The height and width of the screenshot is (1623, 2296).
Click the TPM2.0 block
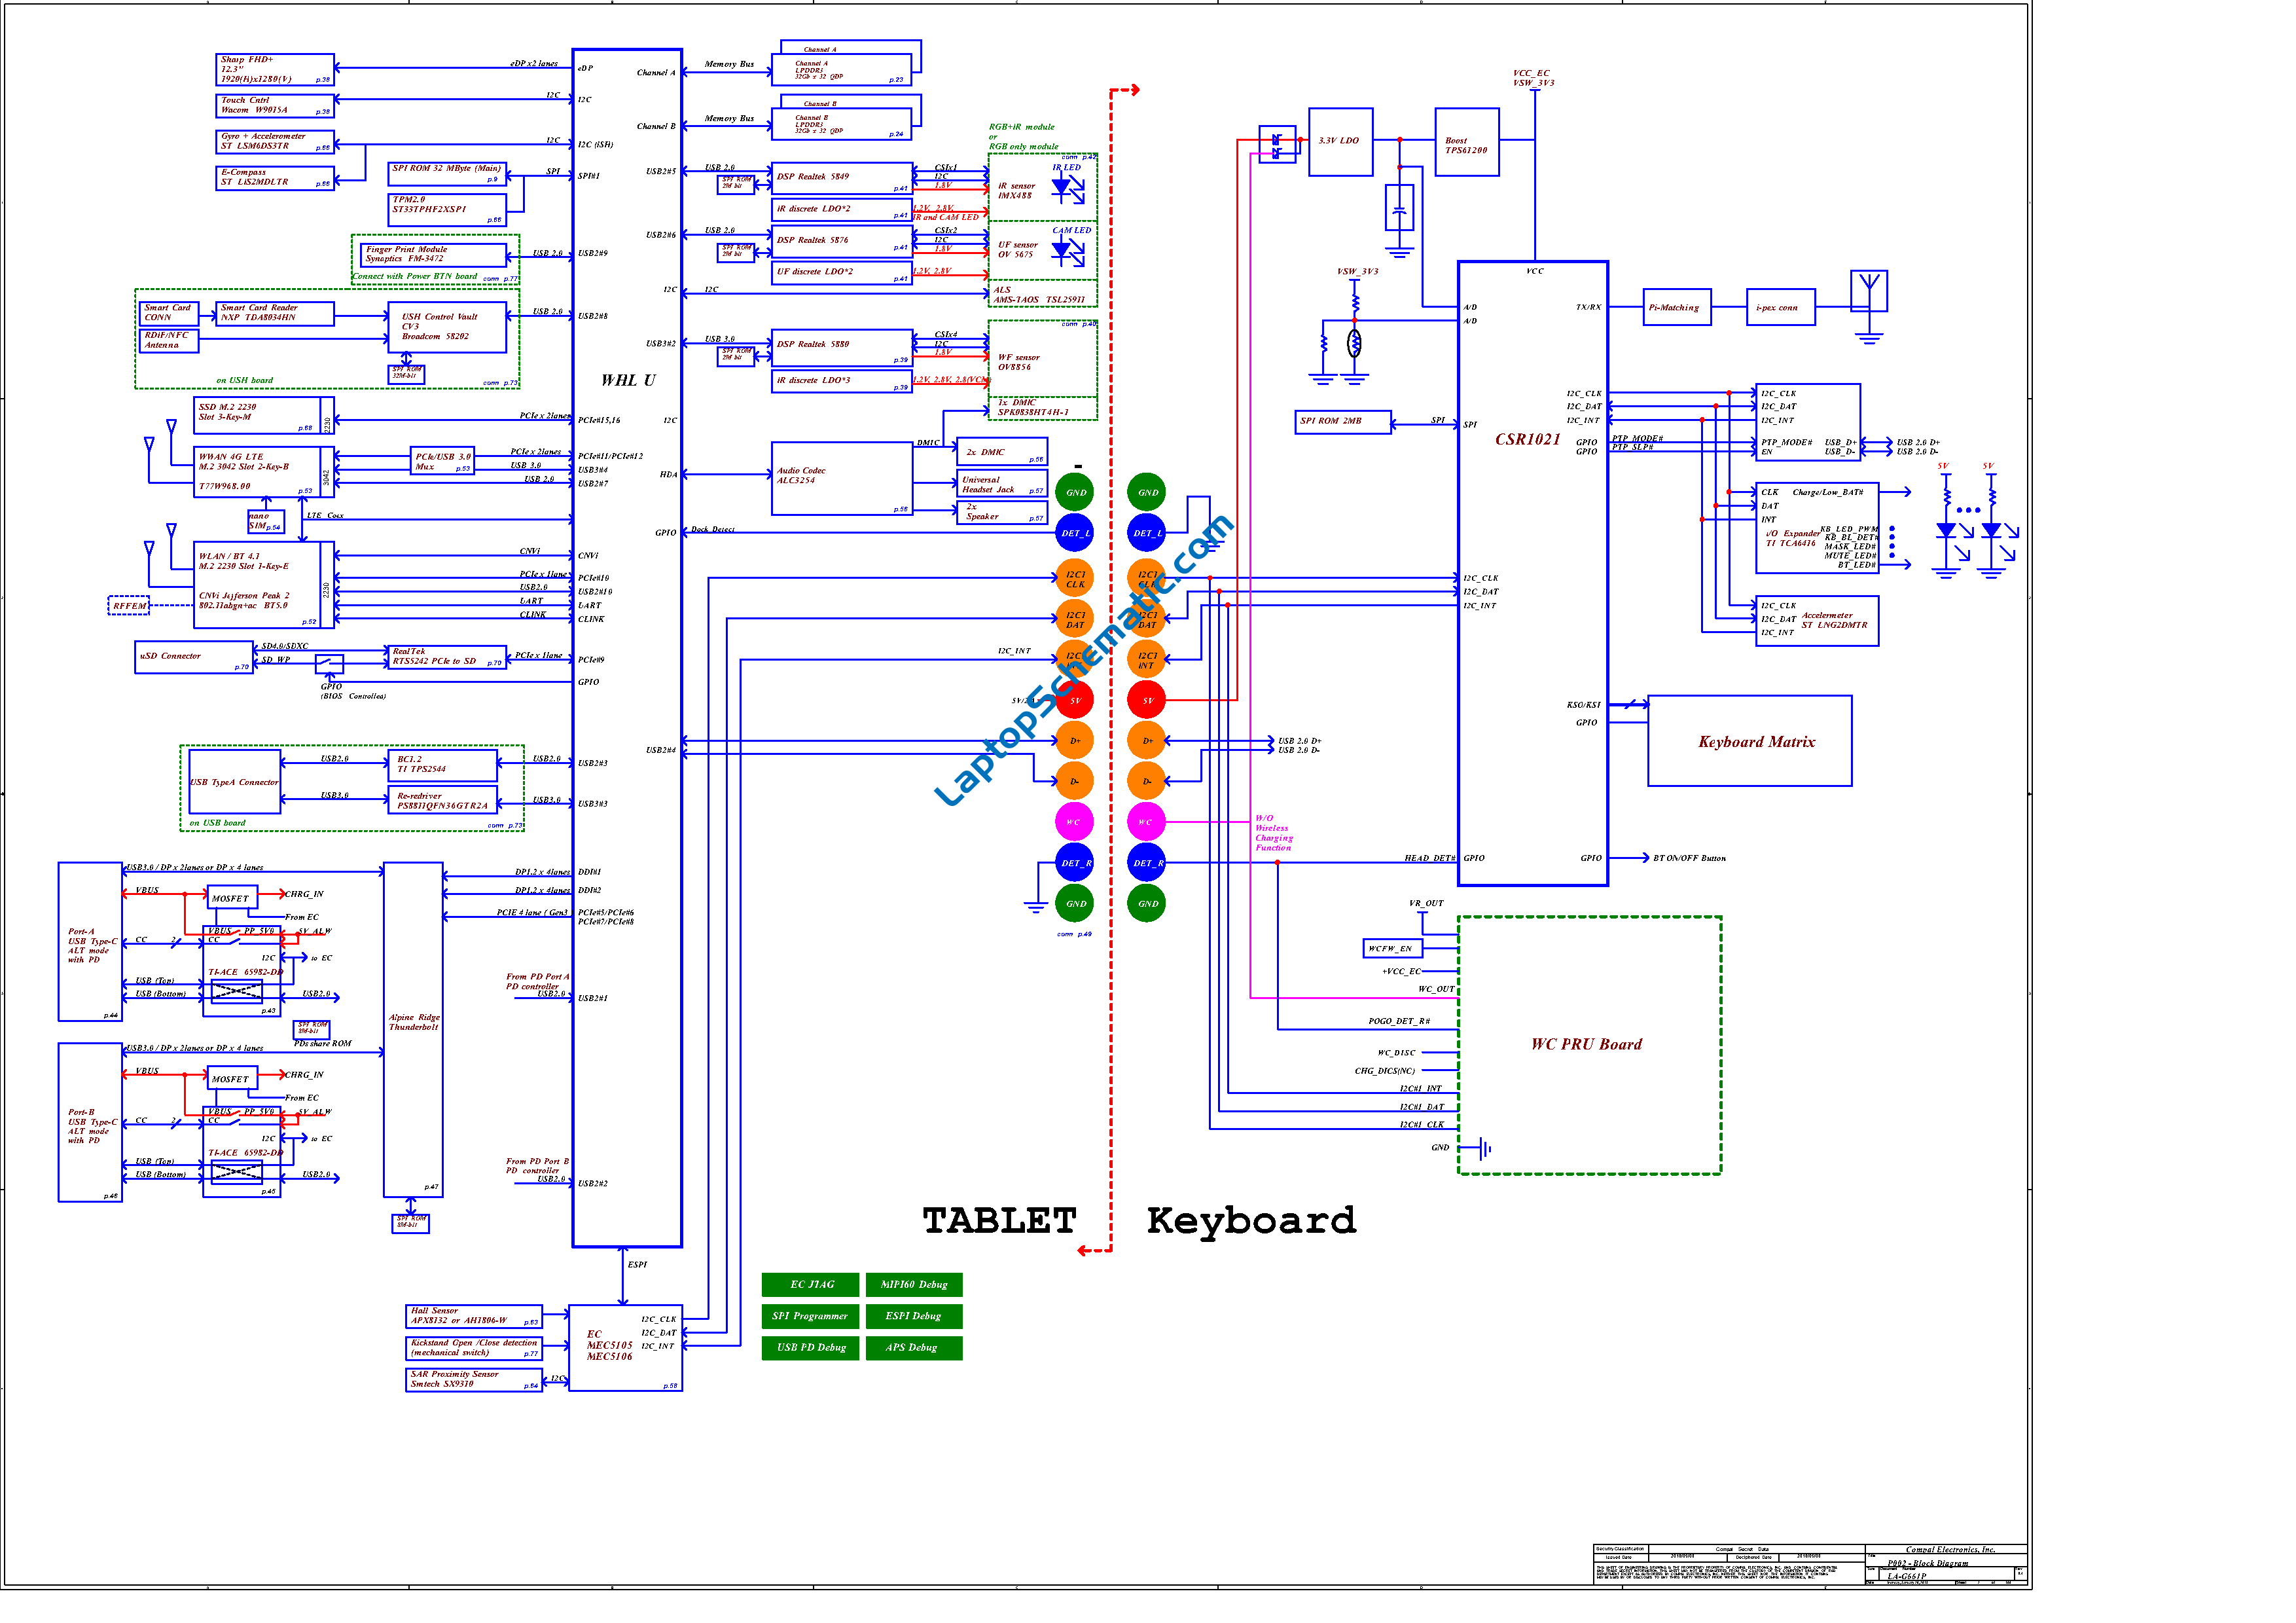pyautogui.click(x=447, y=209)
